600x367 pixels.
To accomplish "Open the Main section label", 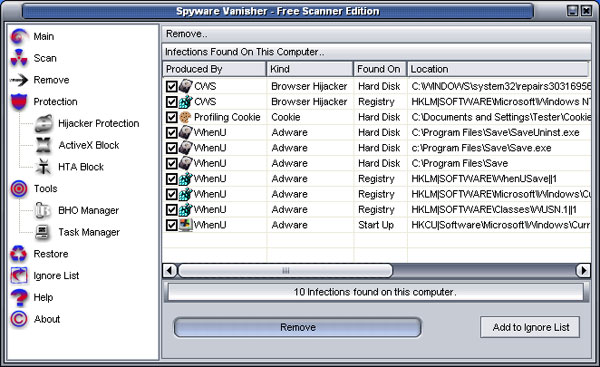I will [44, 36].
